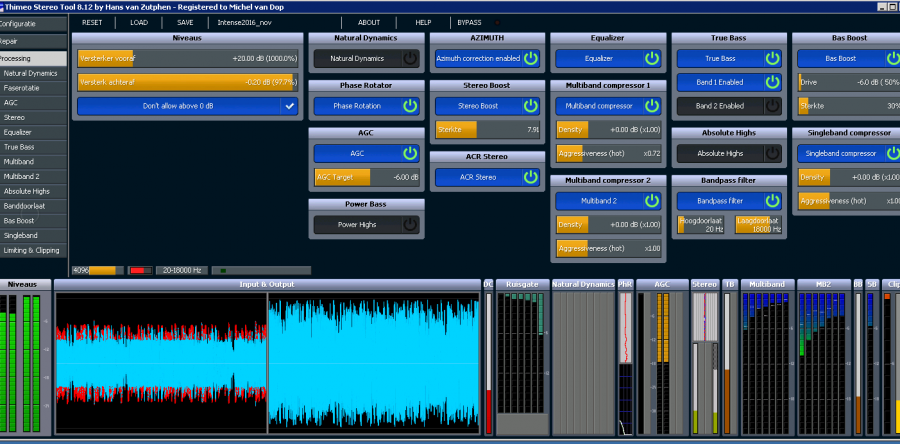Screen dimensions: 900x444
Task: Toggle Band 2 Enabled power icon
Action: (x=773, y=106)
